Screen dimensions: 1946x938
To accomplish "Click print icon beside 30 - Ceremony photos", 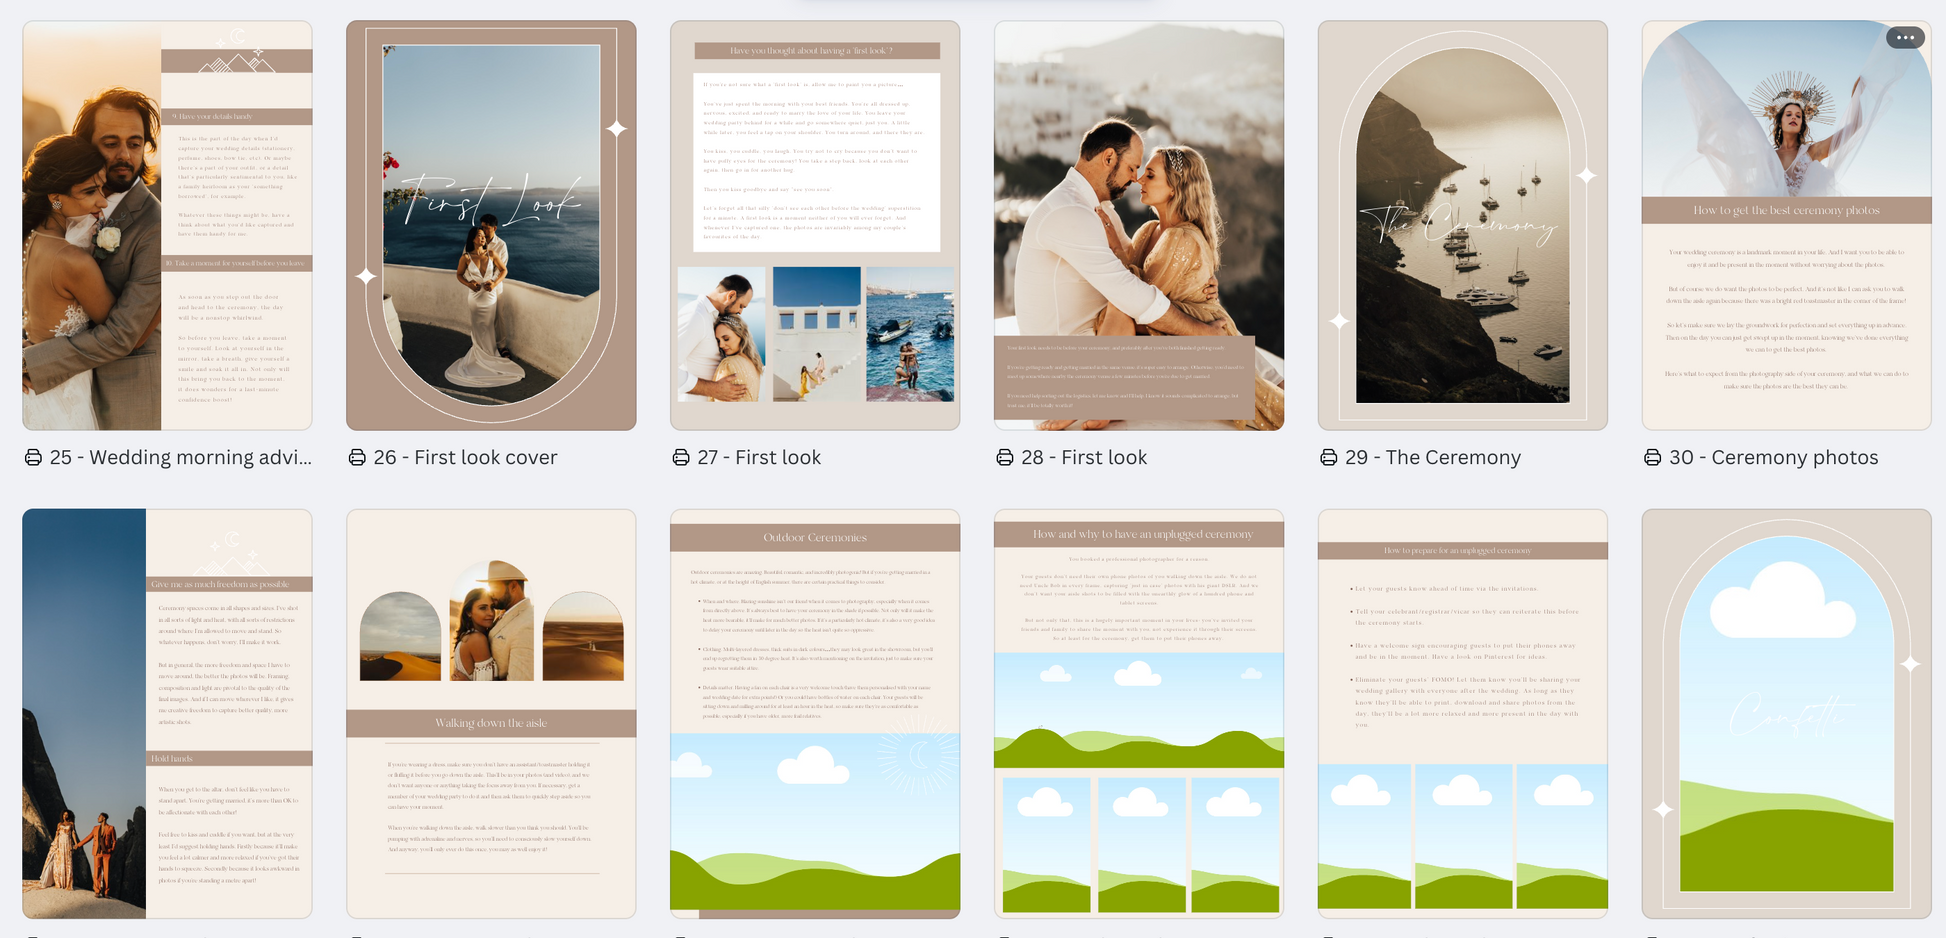I will [1653, 457].
